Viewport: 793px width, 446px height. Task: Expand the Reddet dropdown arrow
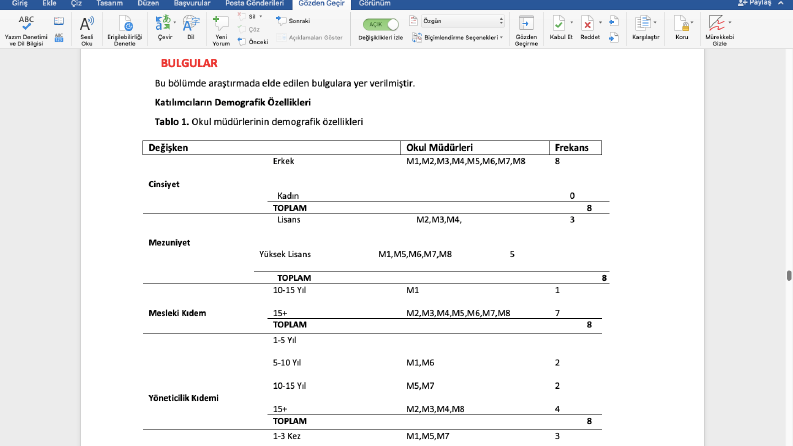click(600, 23)
